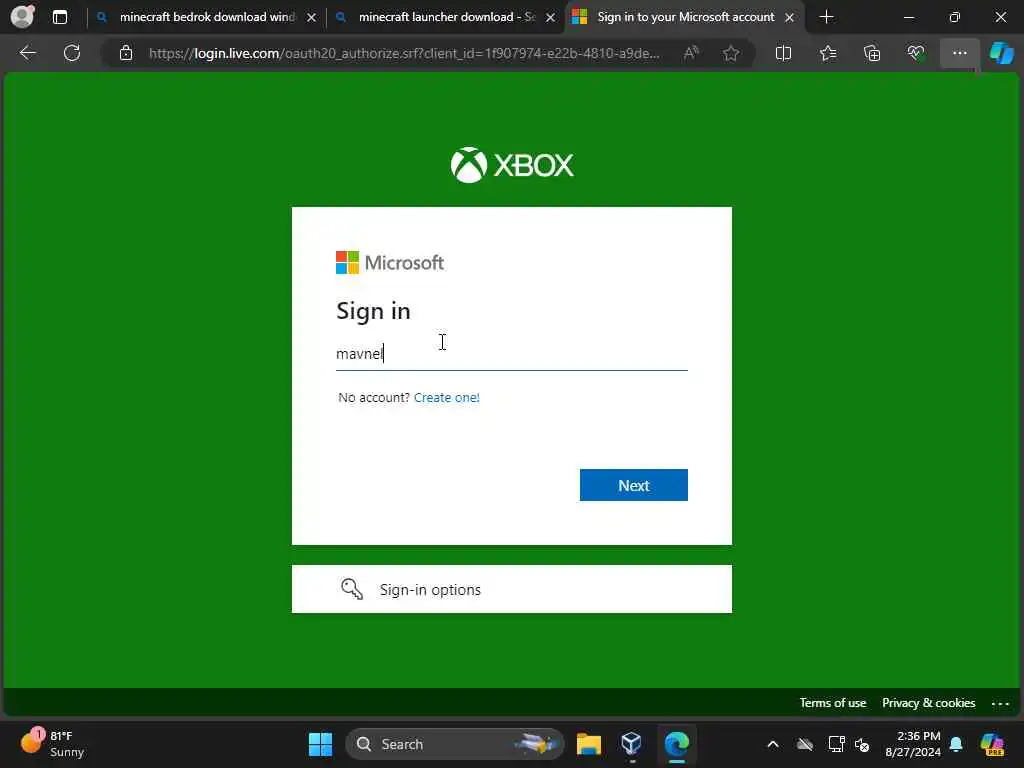The image size is (1024, 768).
Task: Open Terms of use link
Action: (x=833, y=703)
